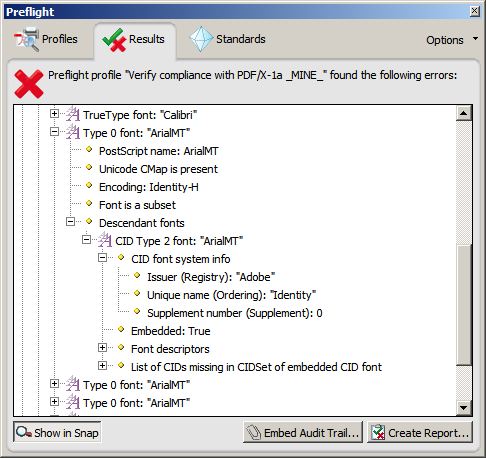Click the paperclip icon on Embed Audit Trail

click(254, 433)
